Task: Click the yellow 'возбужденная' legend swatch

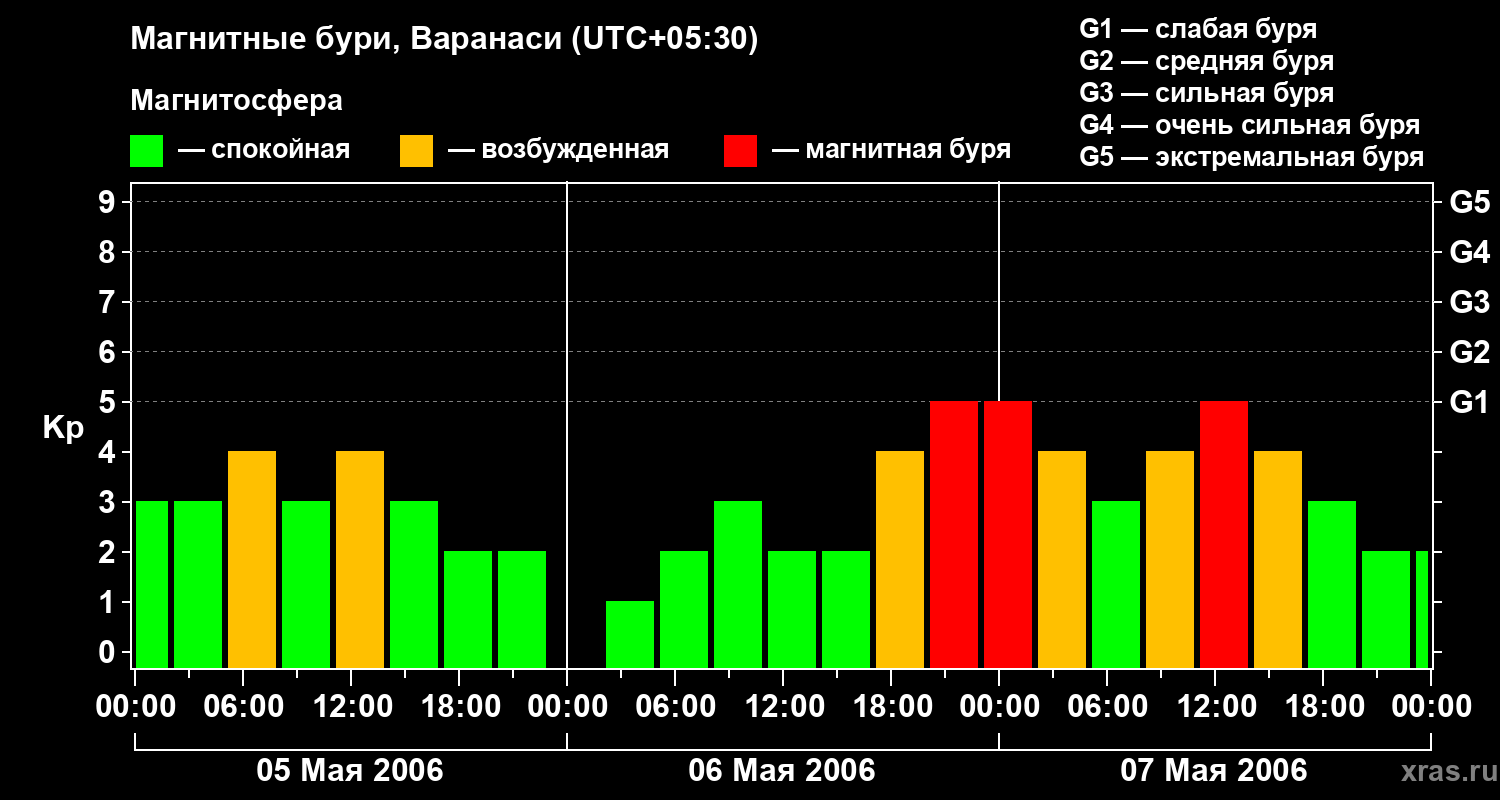Action: click(416, 151)
